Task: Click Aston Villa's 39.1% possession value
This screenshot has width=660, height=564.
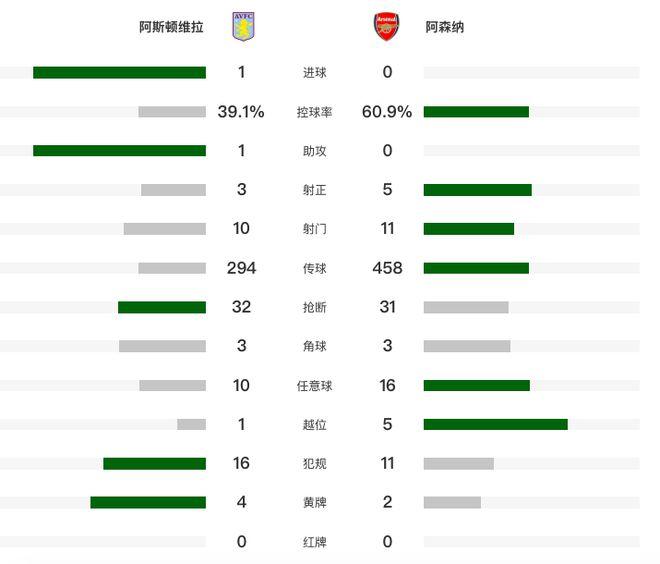Action: coord(241,112)
